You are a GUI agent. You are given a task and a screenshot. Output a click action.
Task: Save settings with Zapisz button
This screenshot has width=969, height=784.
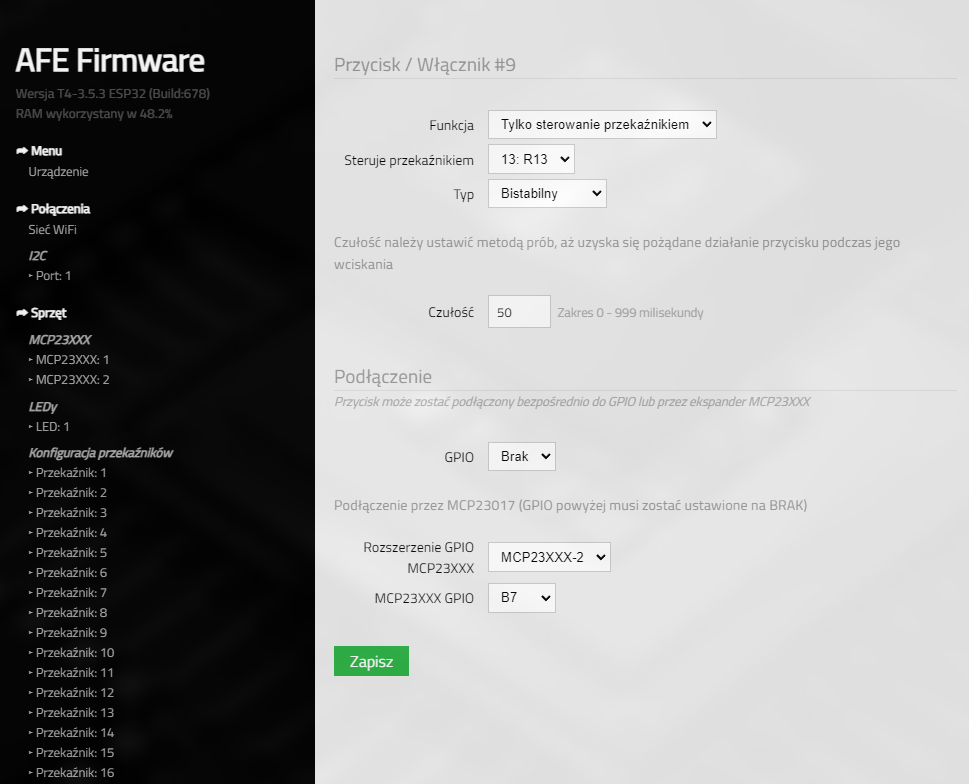click(371, 661)
